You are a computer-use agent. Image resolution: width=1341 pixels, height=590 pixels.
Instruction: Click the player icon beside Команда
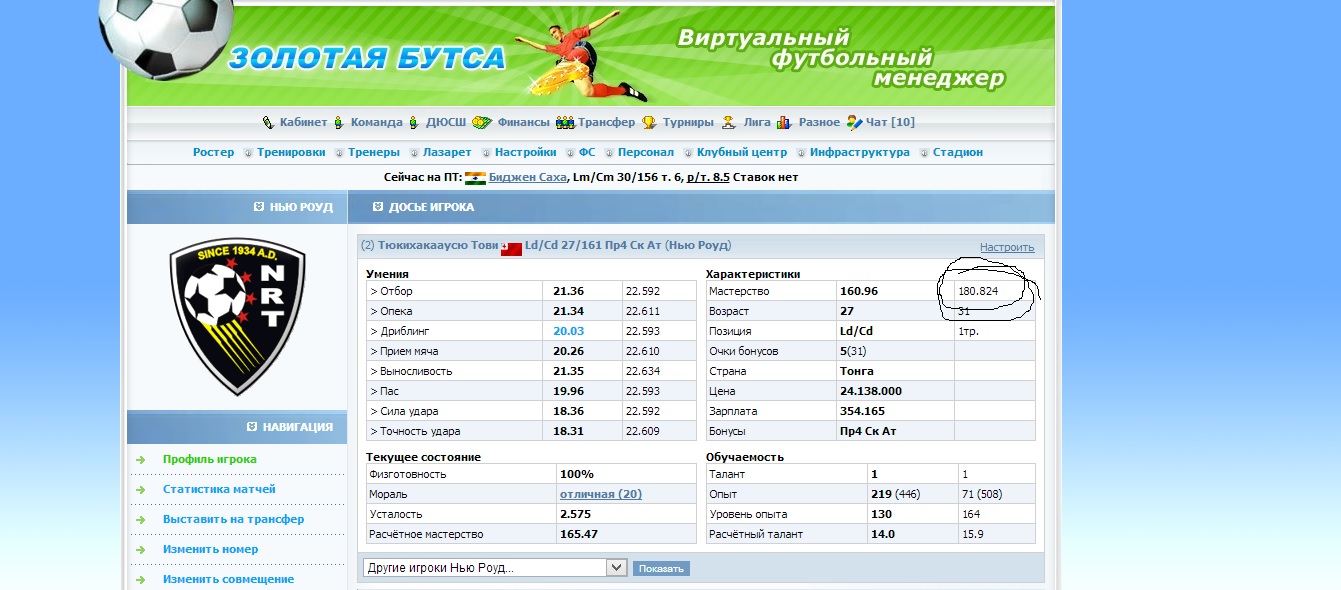[x=338, y=122]
